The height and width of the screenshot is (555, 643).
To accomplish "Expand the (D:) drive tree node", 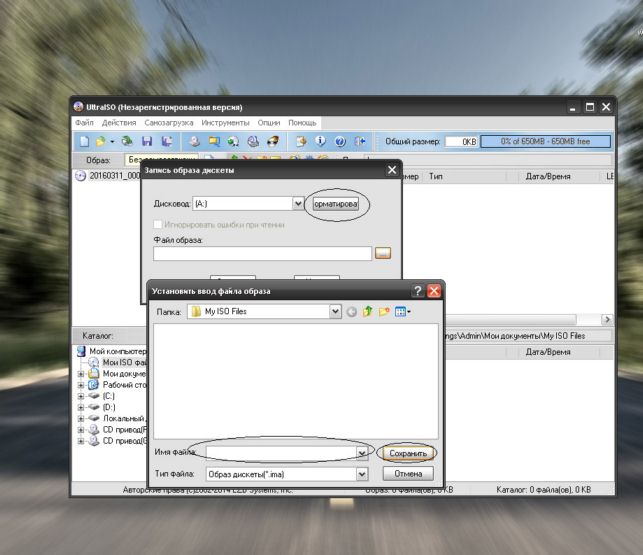I will tap(81, 407).
